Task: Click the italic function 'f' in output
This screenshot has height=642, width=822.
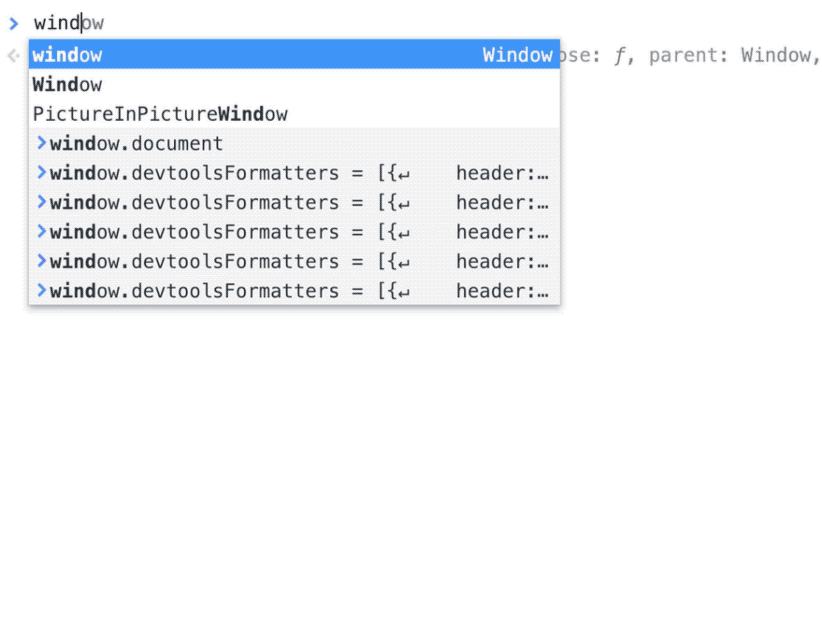Action: pos(618,56)
